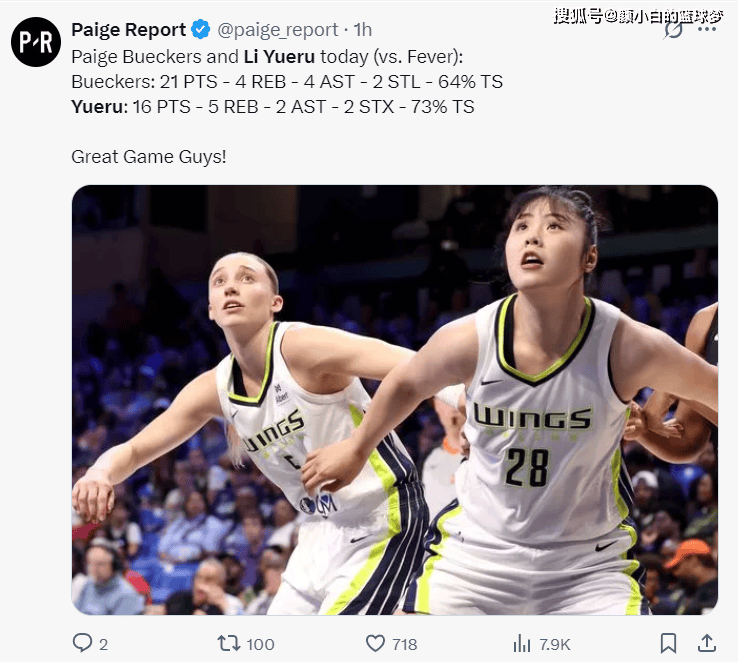Click the share upload icon
Viewport: 738px width, 662px height.
(706, 643)
